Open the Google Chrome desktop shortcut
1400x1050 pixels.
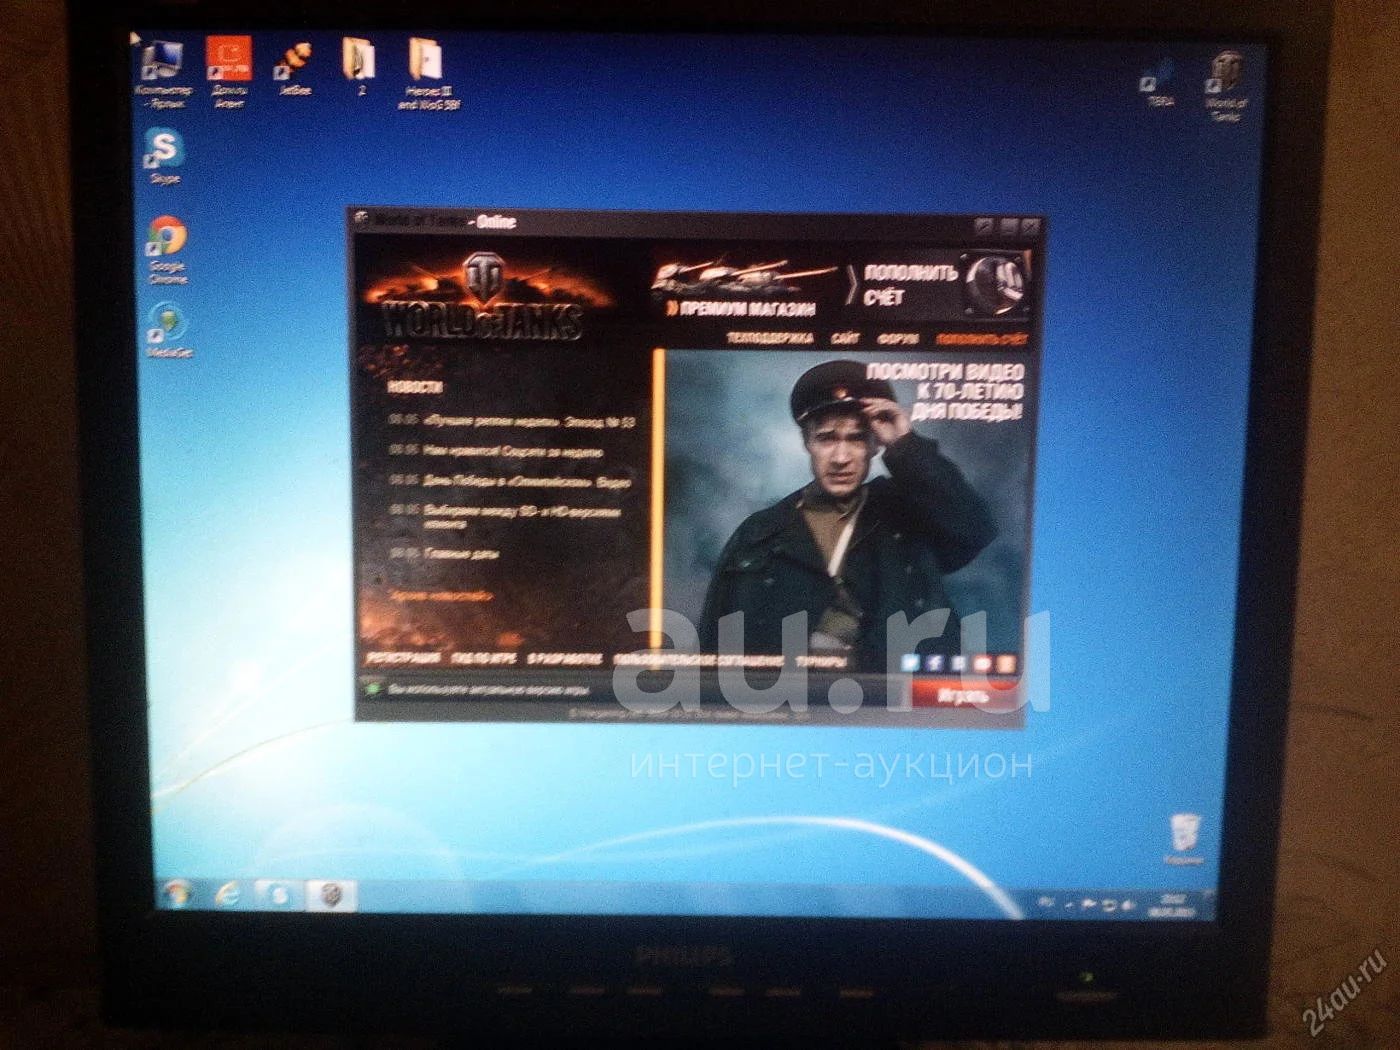tap(167, 249)
